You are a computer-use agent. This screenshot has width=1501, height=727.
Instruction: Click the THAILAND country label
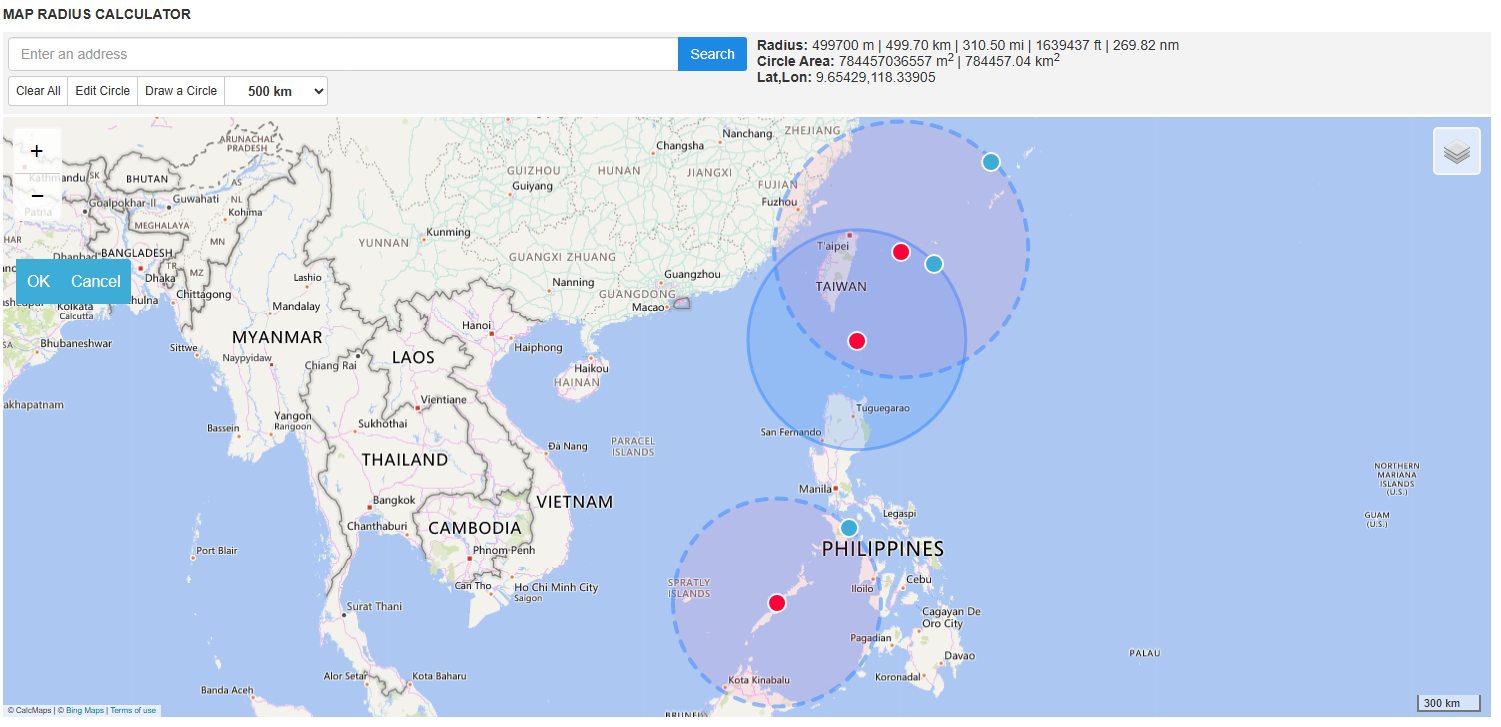tap(405, 460)
